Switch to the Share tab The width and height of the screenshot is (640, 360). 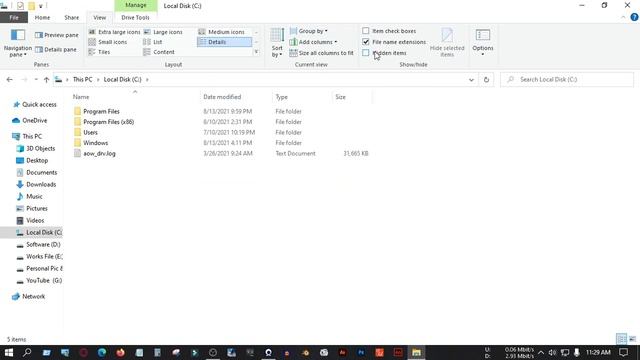71,18
